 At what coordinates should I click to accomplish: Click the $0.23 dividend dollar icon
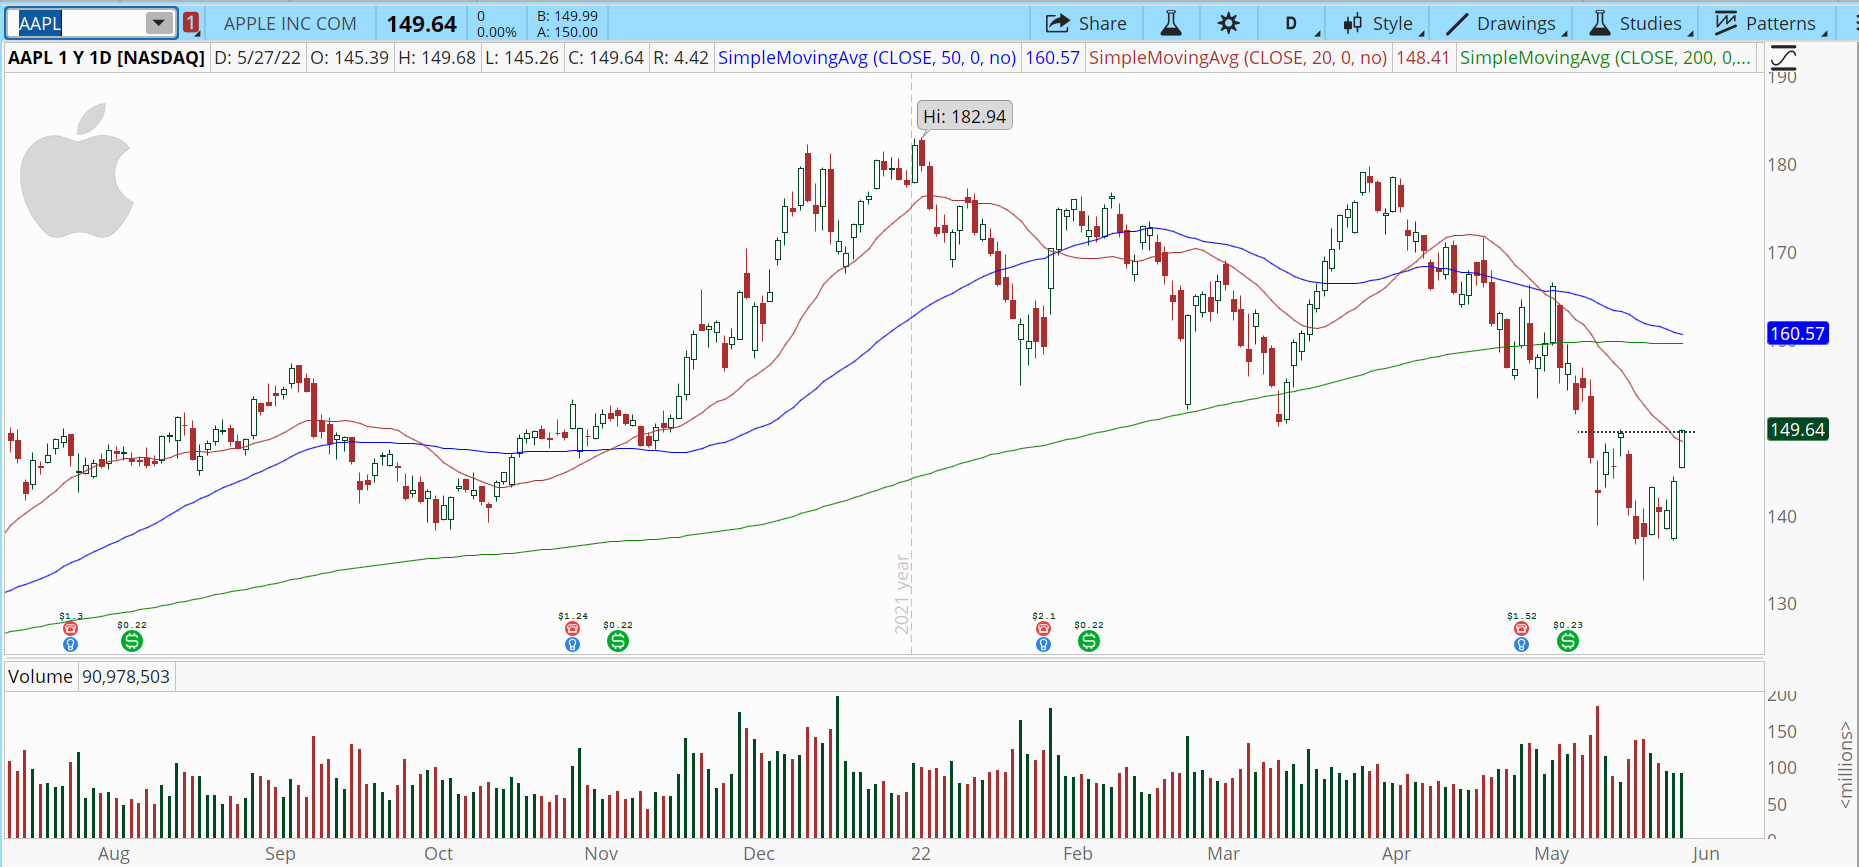[x=1567, y=641]
